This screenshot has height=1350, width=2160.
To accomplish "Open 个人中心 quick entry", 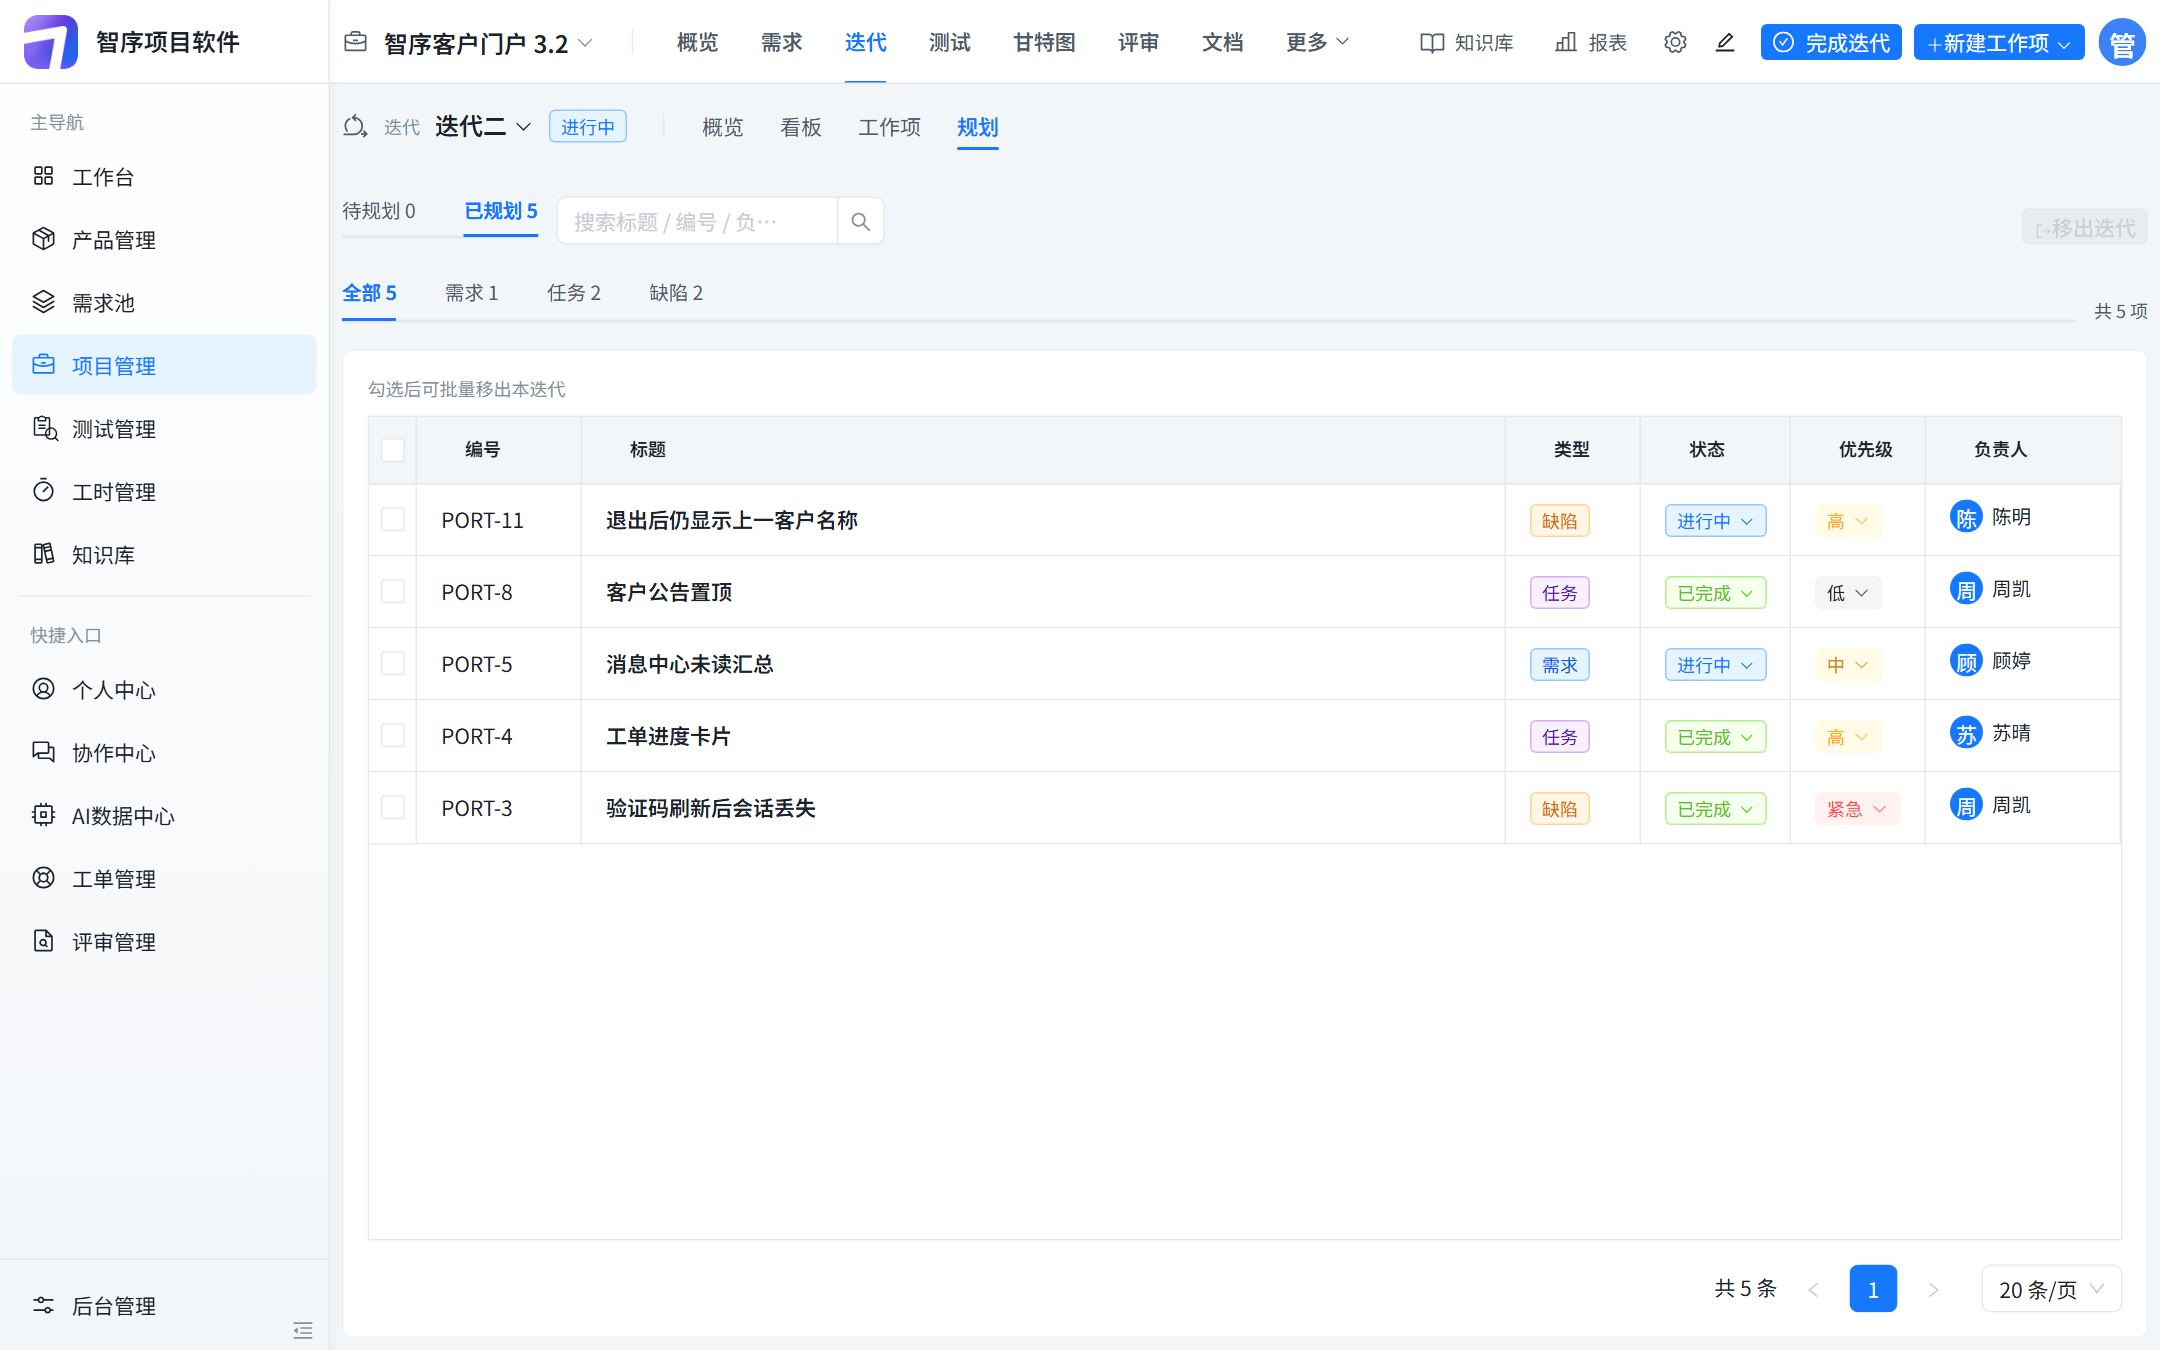I will 164,690.
